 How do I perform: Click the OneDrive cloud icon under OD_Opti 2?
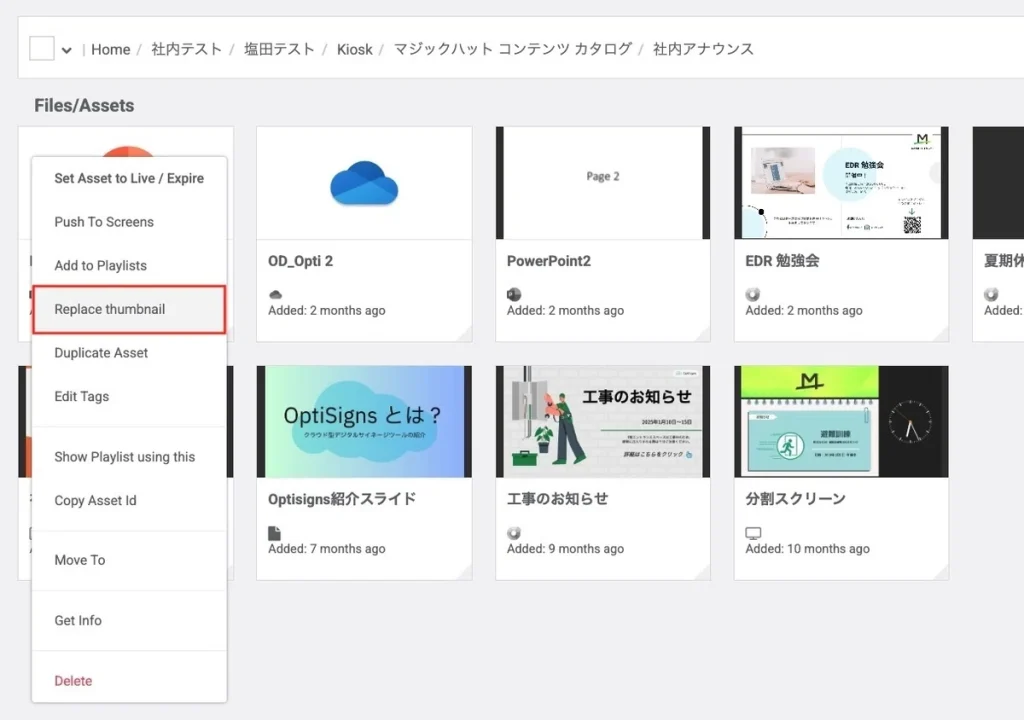tap(275, 294)
